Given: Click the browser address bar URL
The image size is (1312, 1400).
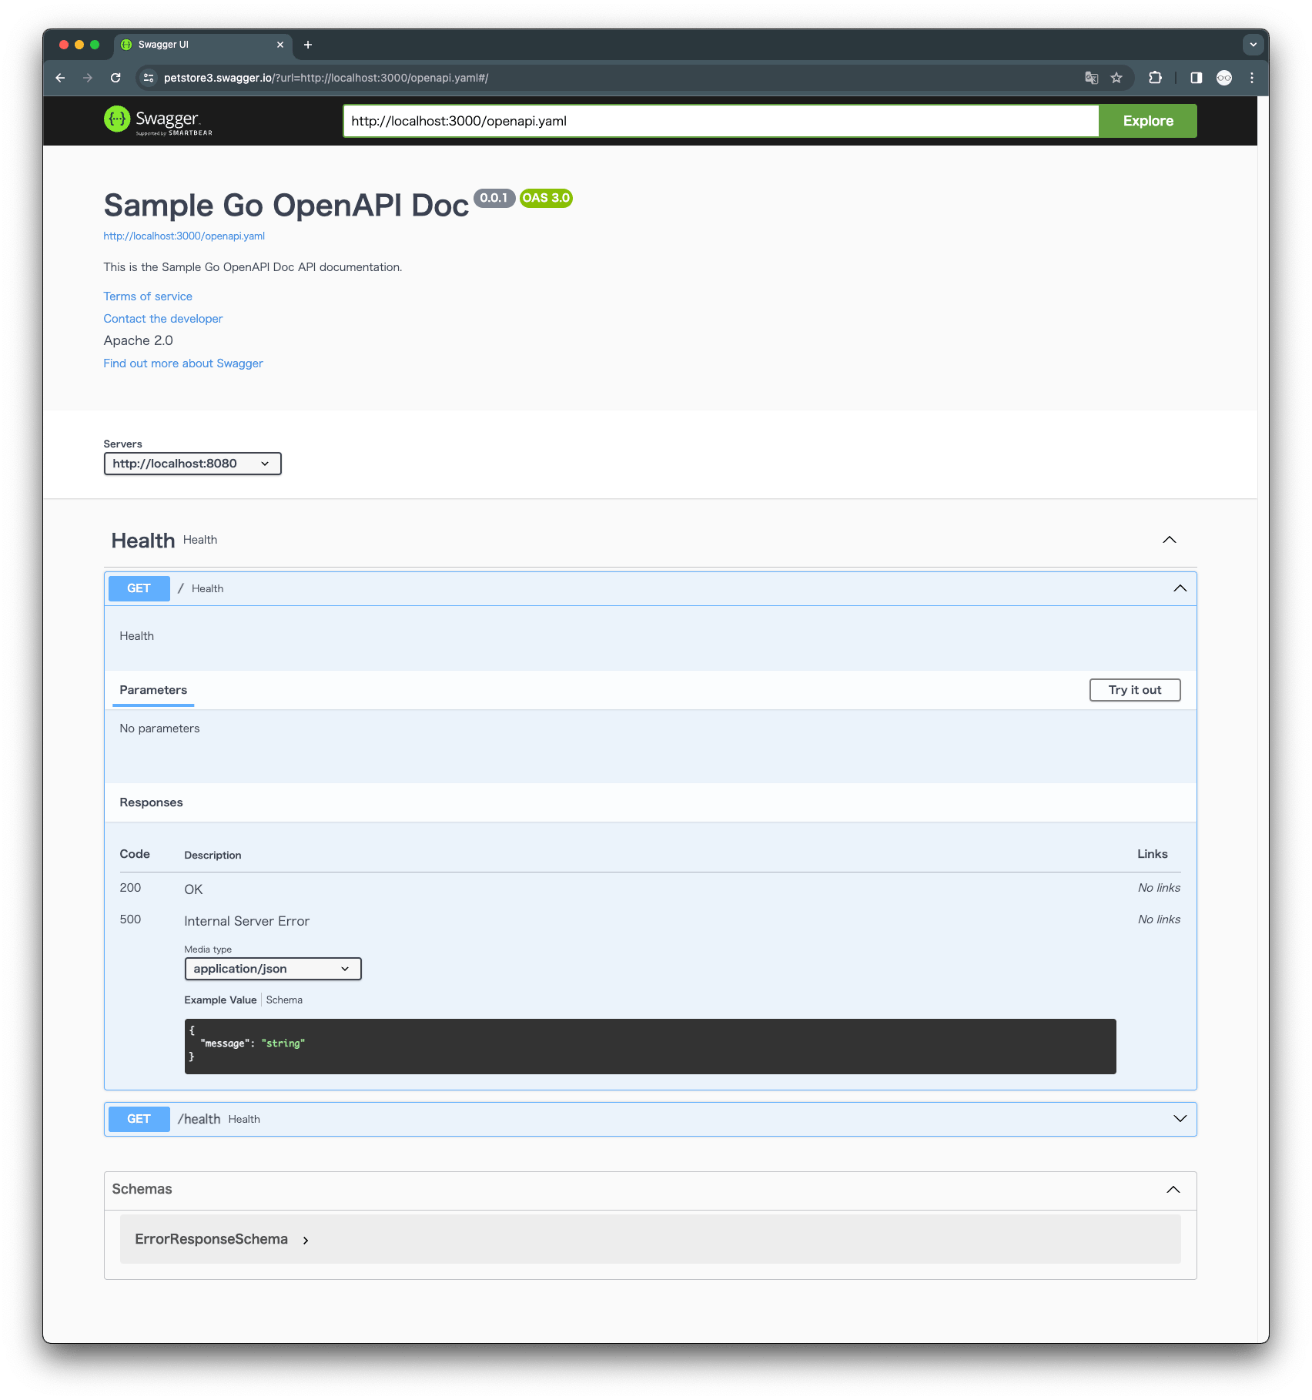Looking at the screenshot, I should point(326,78).
